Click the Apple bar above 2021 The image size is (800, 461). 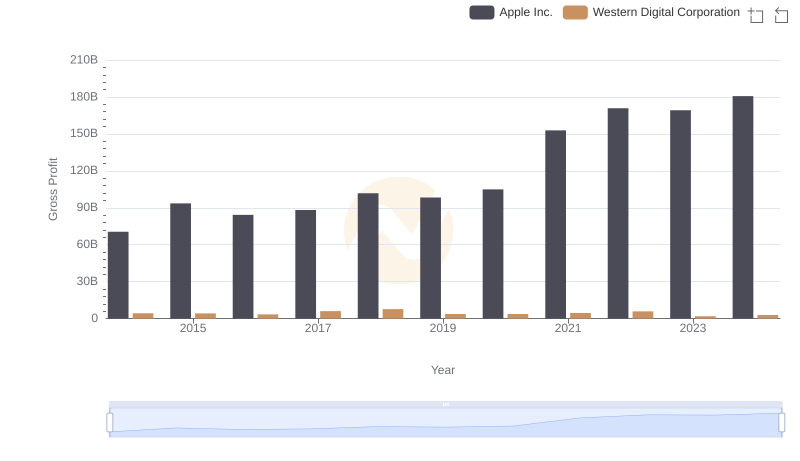(556, 224)
